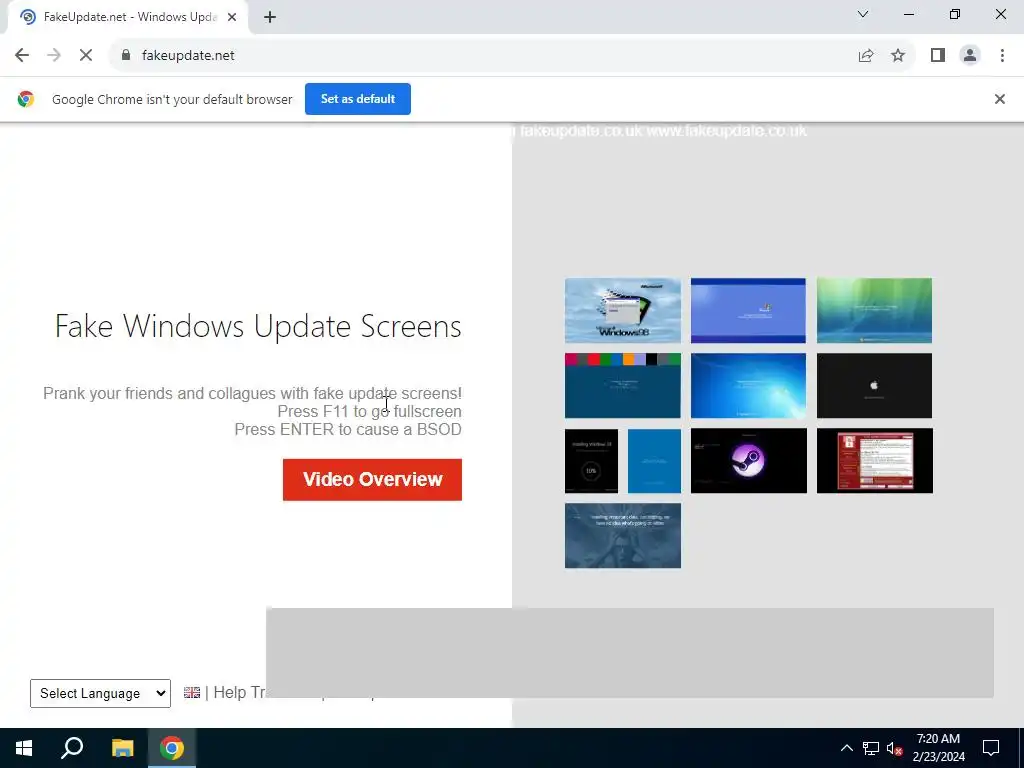Dismiss the default browser infobar
This screenshot has height=768, width=1024.
tap(999, 99)
